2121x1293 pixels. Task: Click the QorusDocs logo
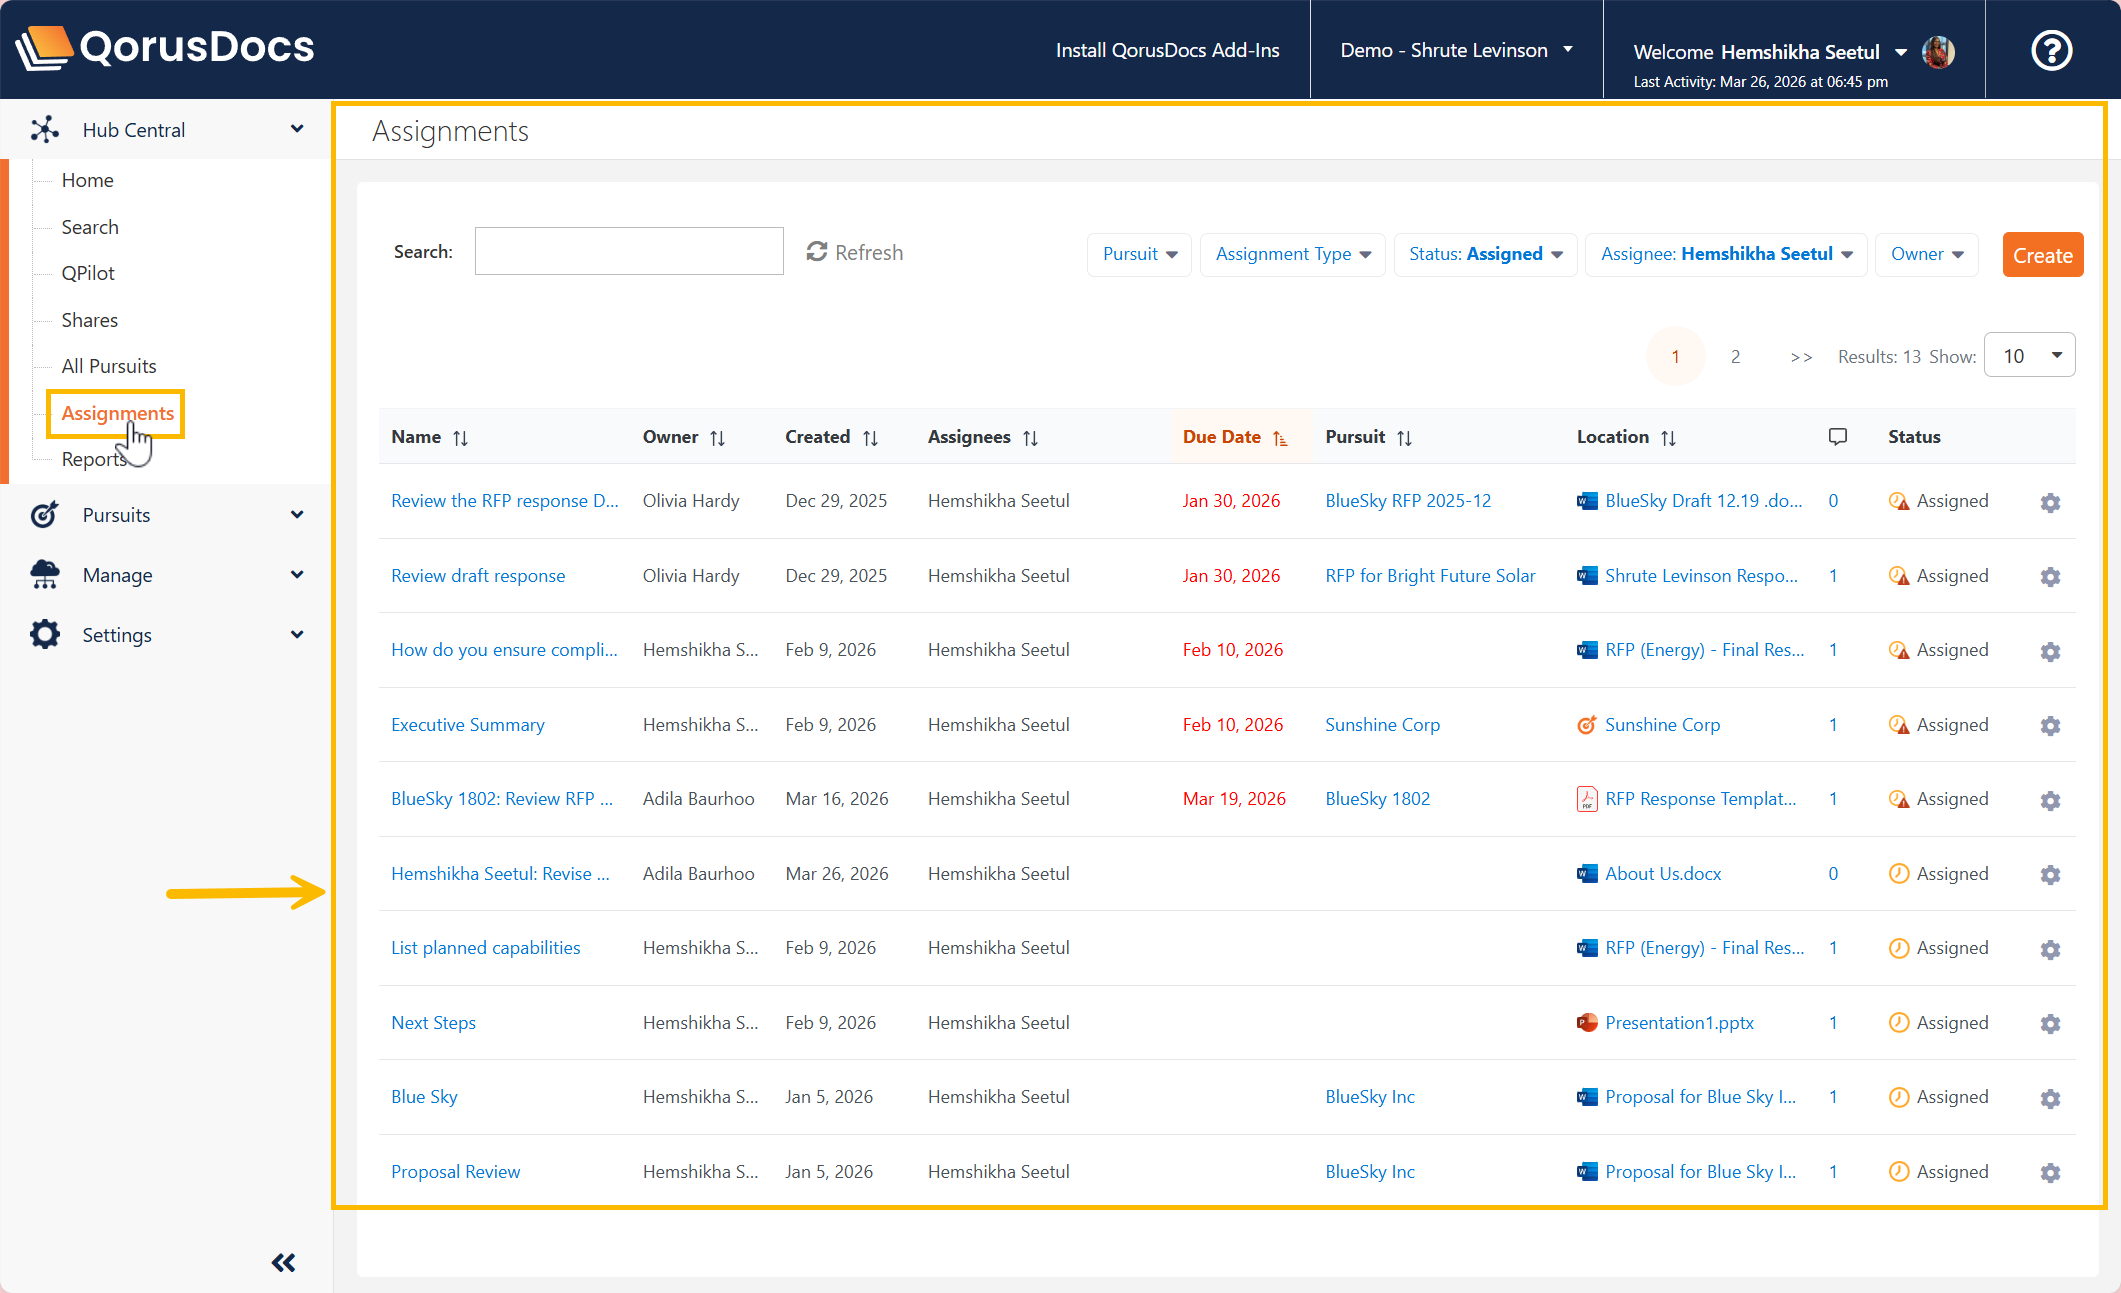pos(165,47)
